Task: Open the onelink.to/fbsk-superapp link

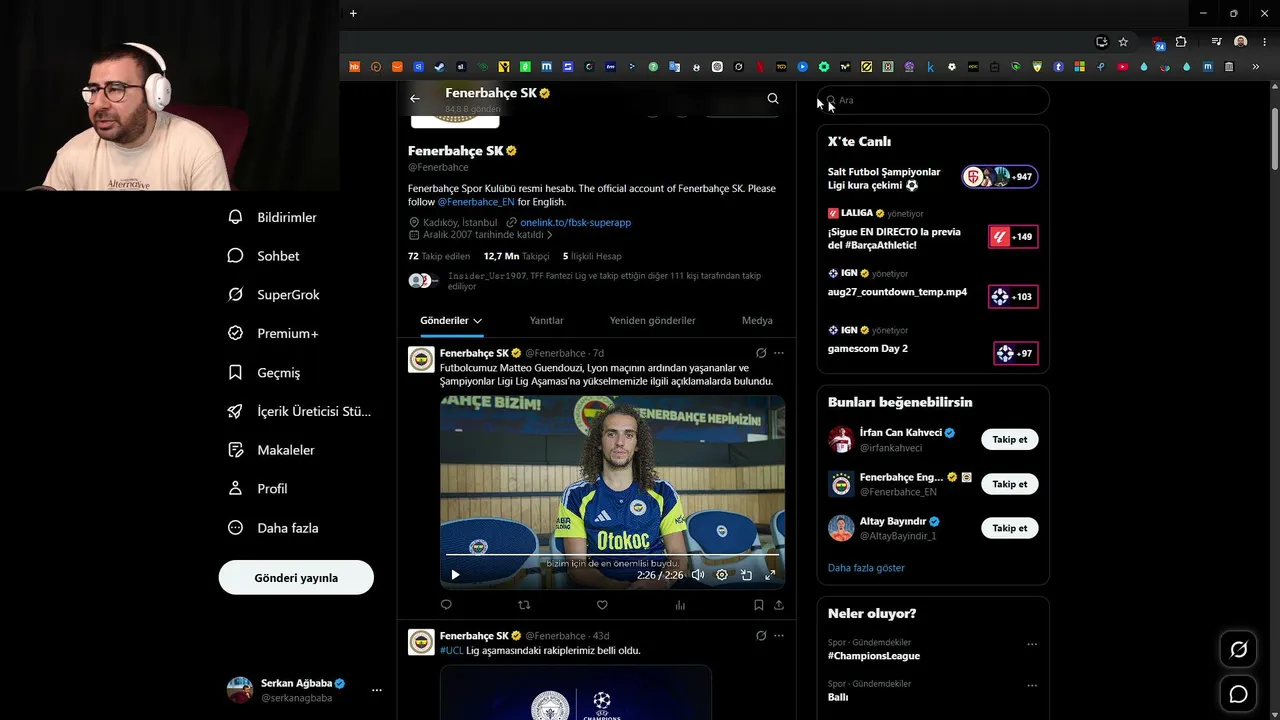Action: (575, 222)
